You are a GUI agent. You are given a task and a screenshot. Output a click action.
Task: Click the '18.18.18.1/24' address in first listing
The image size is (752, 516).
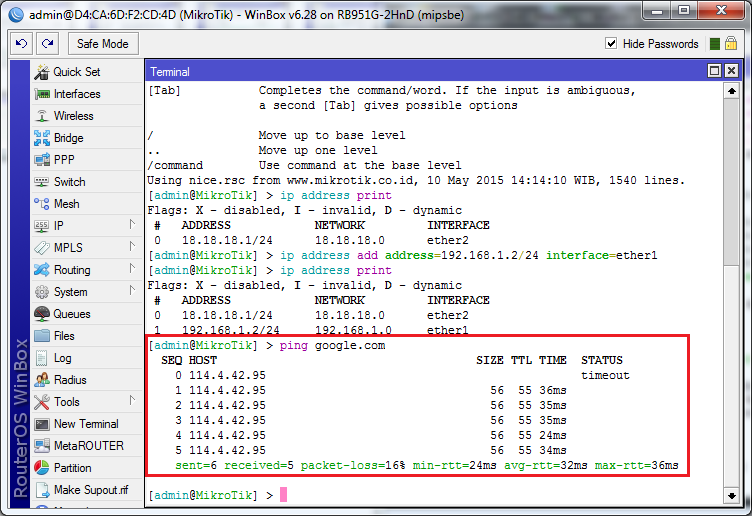[227, 240]
